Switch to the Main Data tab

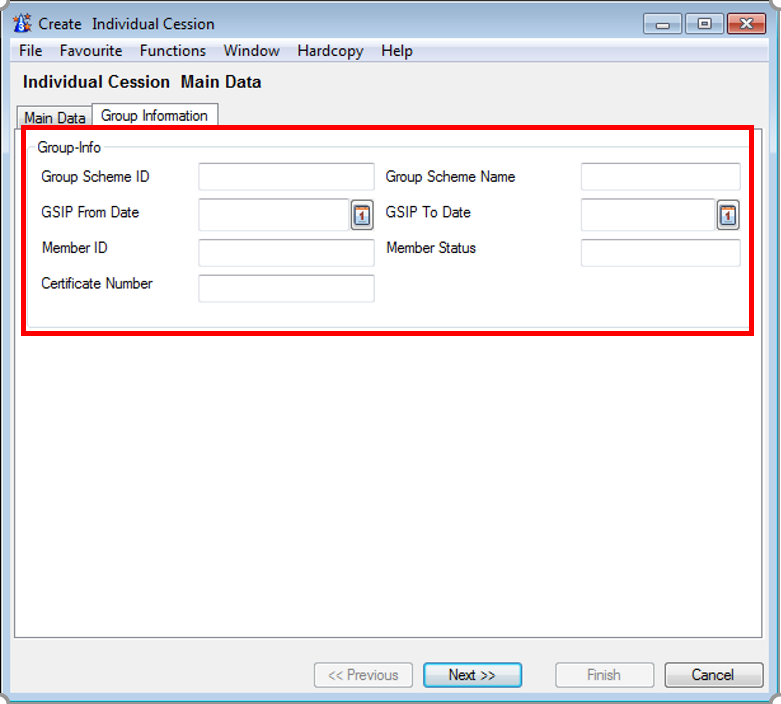tap(55, 118)
